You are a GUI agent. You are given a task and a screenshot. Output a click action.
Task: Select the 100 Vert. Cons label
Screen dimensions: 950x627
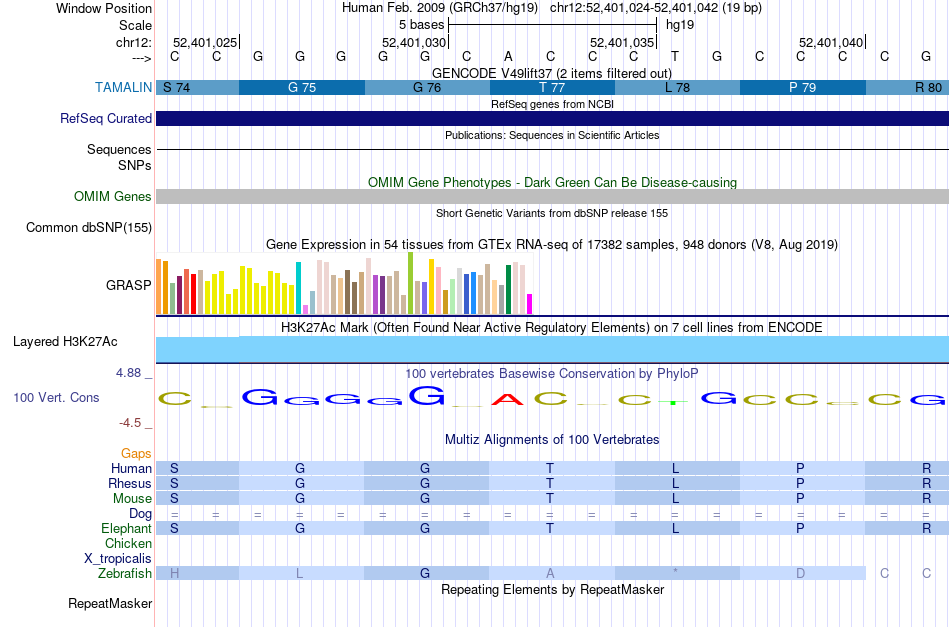click(x=56, y=397)
